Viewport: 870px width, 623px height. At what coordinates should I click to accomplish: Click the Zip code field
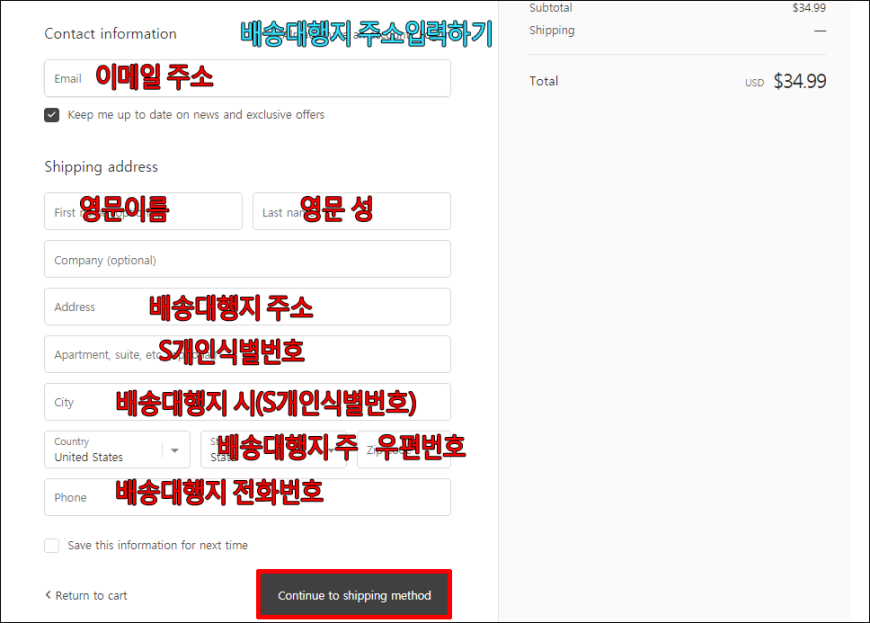(404, 450)
